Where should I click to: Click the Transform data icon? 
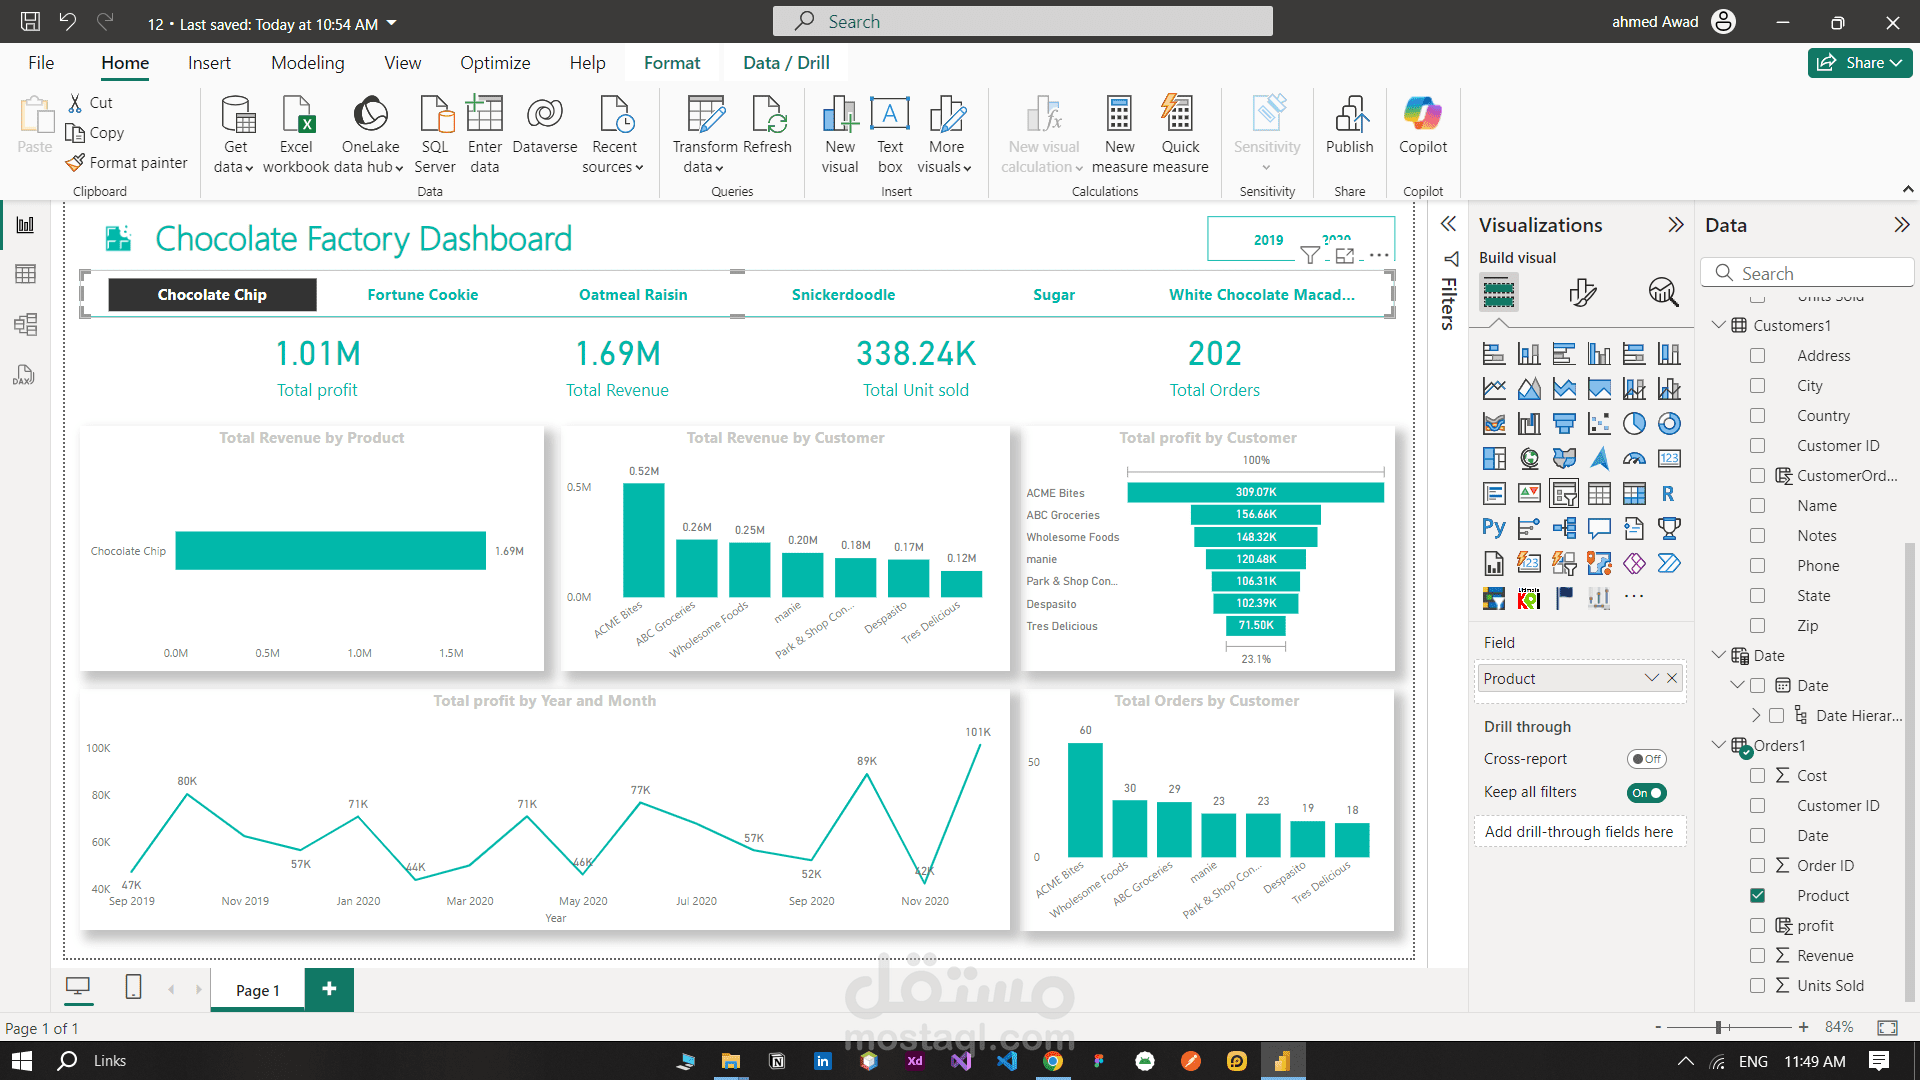706,116
